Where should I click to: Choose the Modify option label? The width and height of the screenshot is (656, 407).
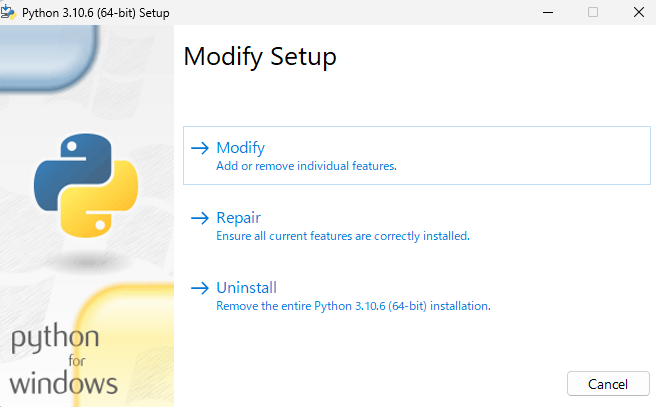(x=240, y=148)
